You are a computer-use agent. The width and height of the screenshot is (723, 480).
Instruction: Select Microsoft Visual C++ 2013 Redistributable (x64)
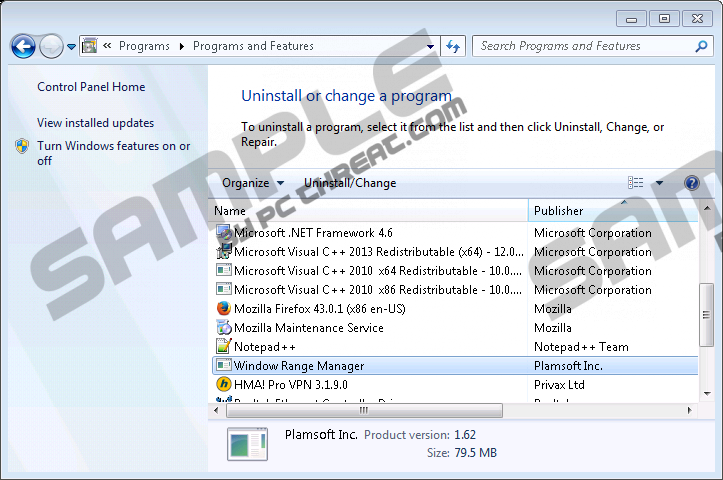379,252
